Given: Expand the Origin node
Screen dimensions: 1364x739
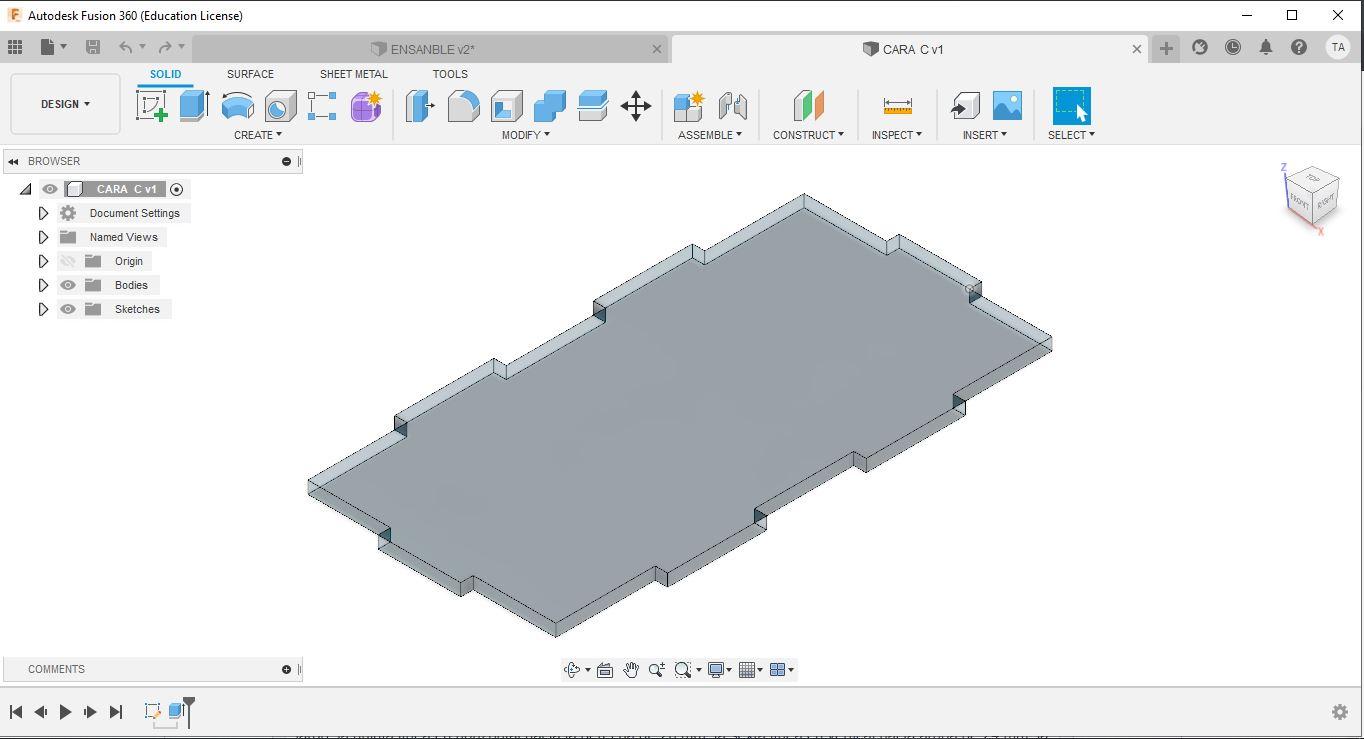Looking at the screenshot, I should (43, 261).
